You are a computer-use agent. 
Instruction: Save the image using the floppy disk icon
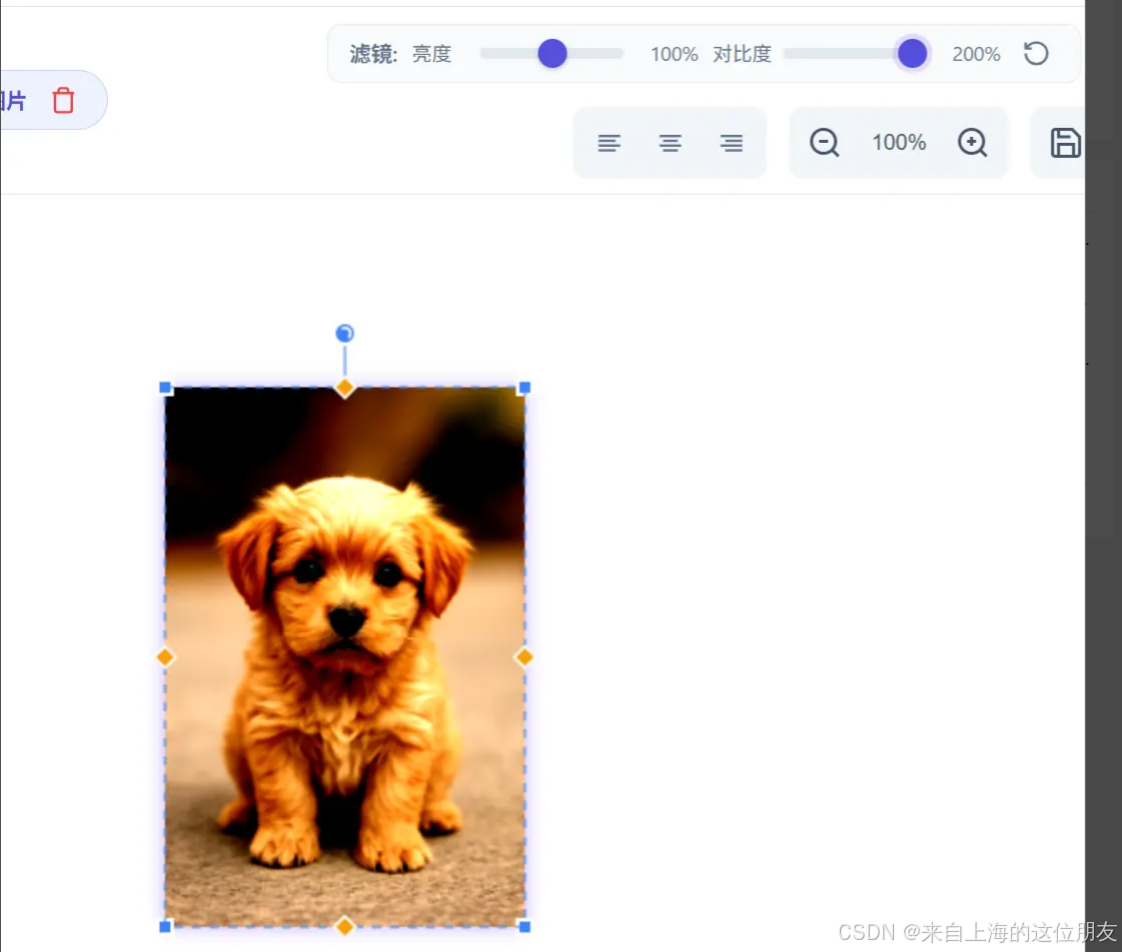[1066, 143]
